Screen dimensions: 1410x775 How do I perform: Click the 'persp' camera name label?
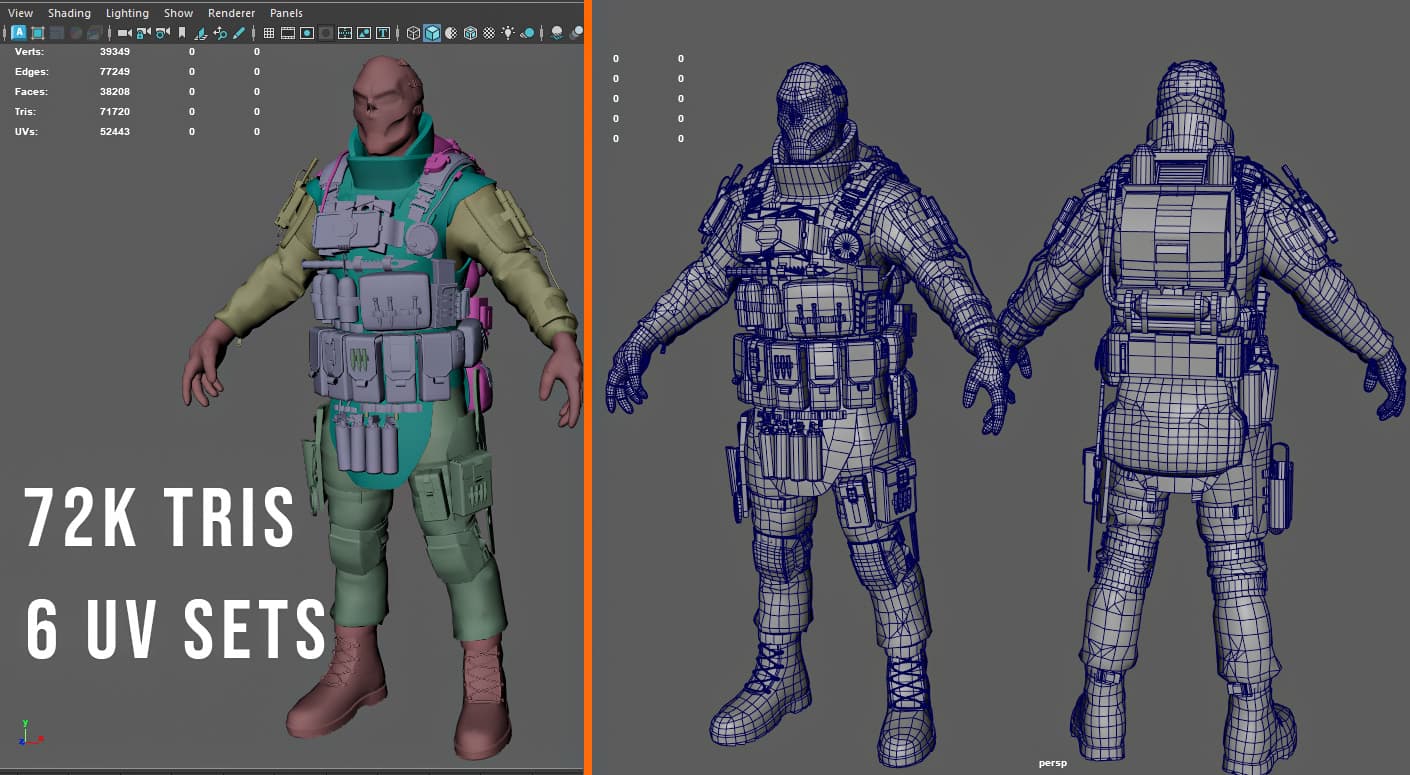[x=1052, y=763]
